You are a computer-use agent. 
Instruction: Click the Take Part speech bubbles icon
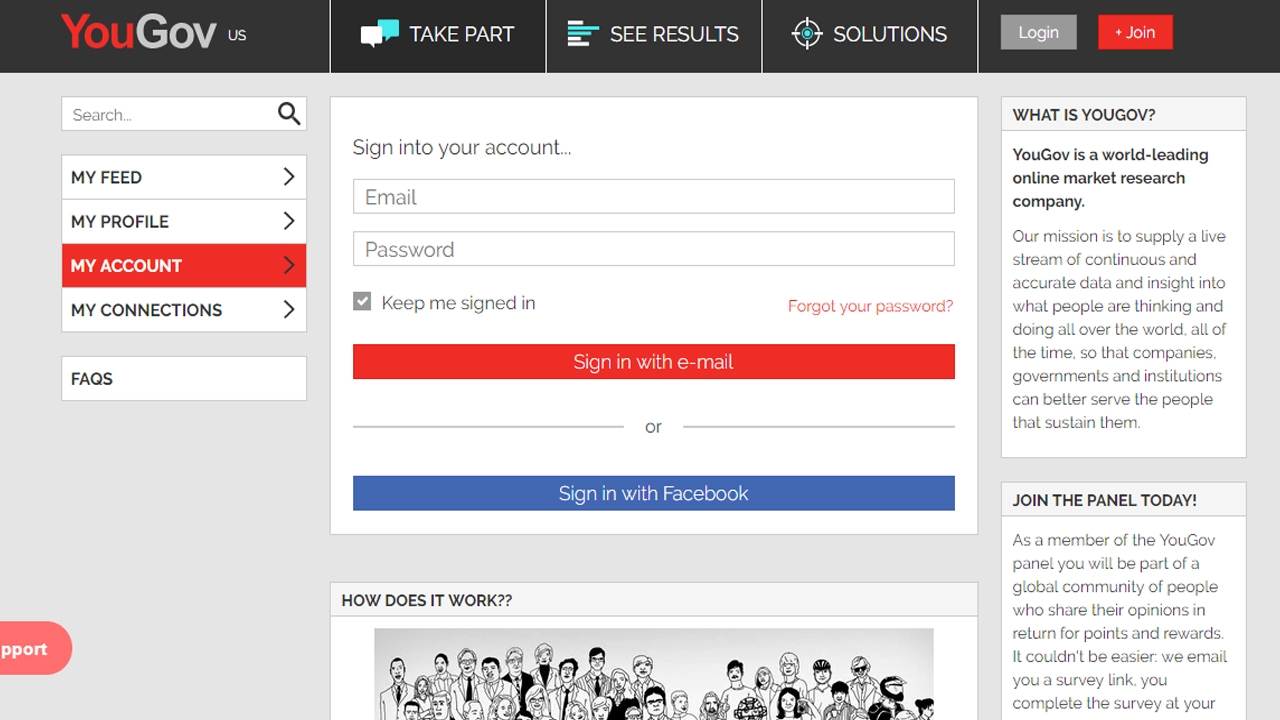tap(380, 34)
